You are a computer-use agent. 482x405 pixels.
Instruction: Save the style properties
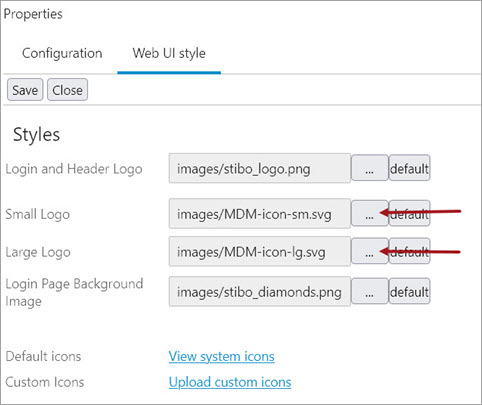click(x=25, y=90)
